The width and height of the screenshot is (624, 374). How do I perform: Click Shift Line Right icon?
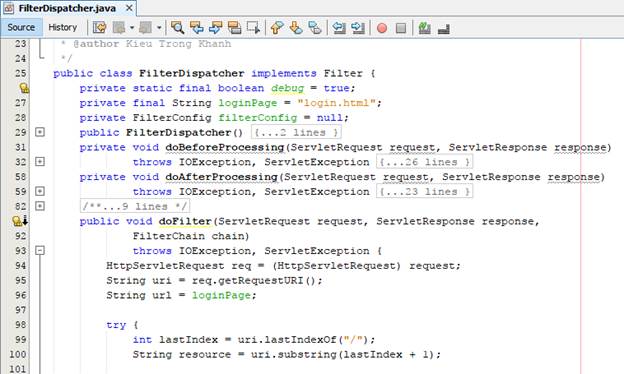click(x=358, y=27)
